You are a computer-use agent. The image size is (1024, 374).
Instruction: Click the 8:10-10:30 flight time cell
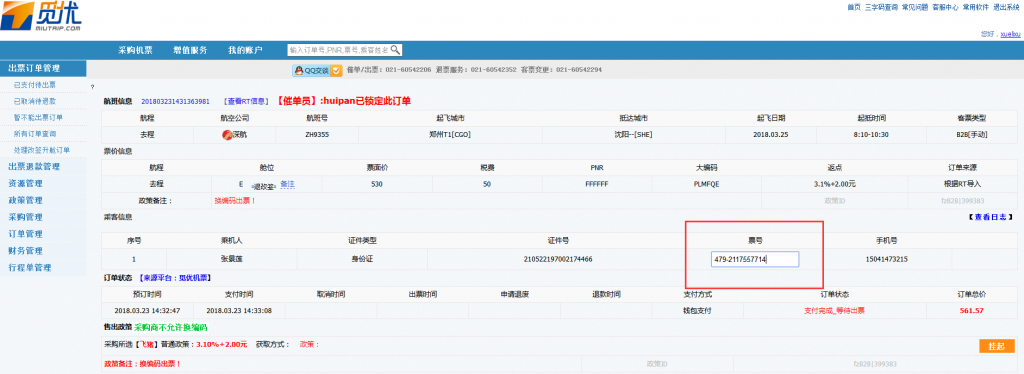tap(872, 135)
